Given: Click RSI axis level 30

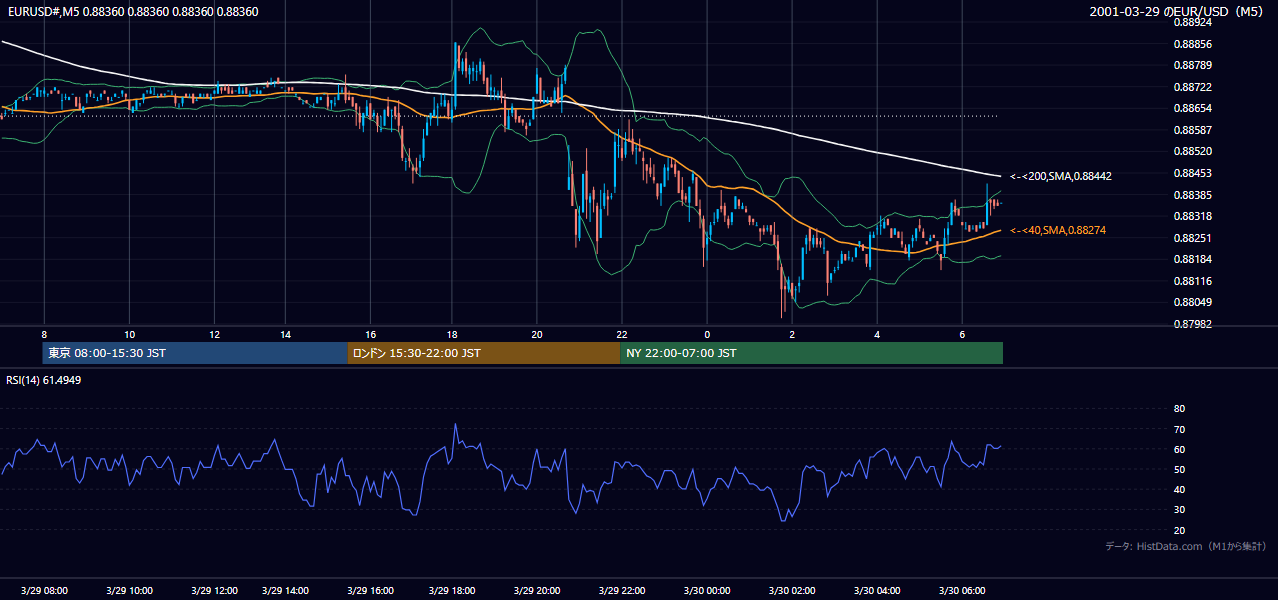Looking at the screenshot, I should (1179, 510).
